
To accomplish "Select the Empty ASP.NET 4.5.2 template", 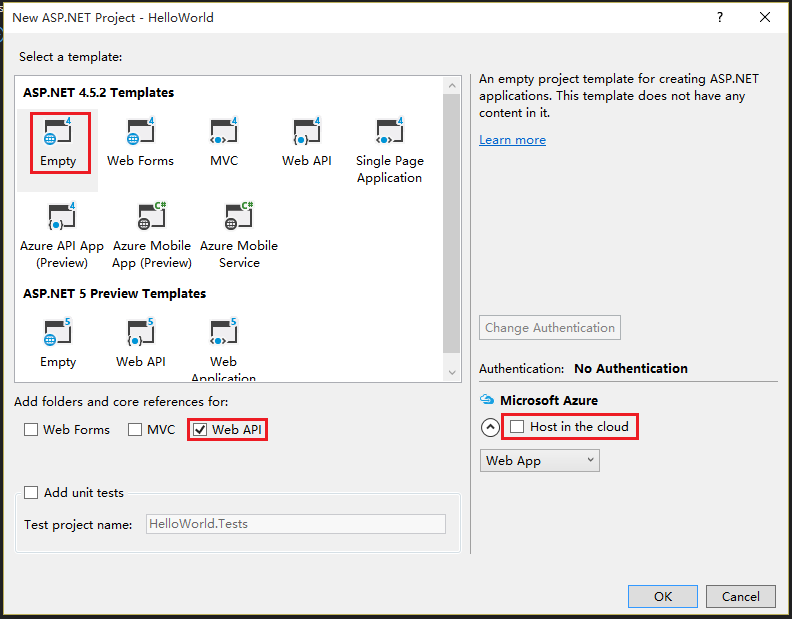I will pyautogui.click(x=58, y=141).
